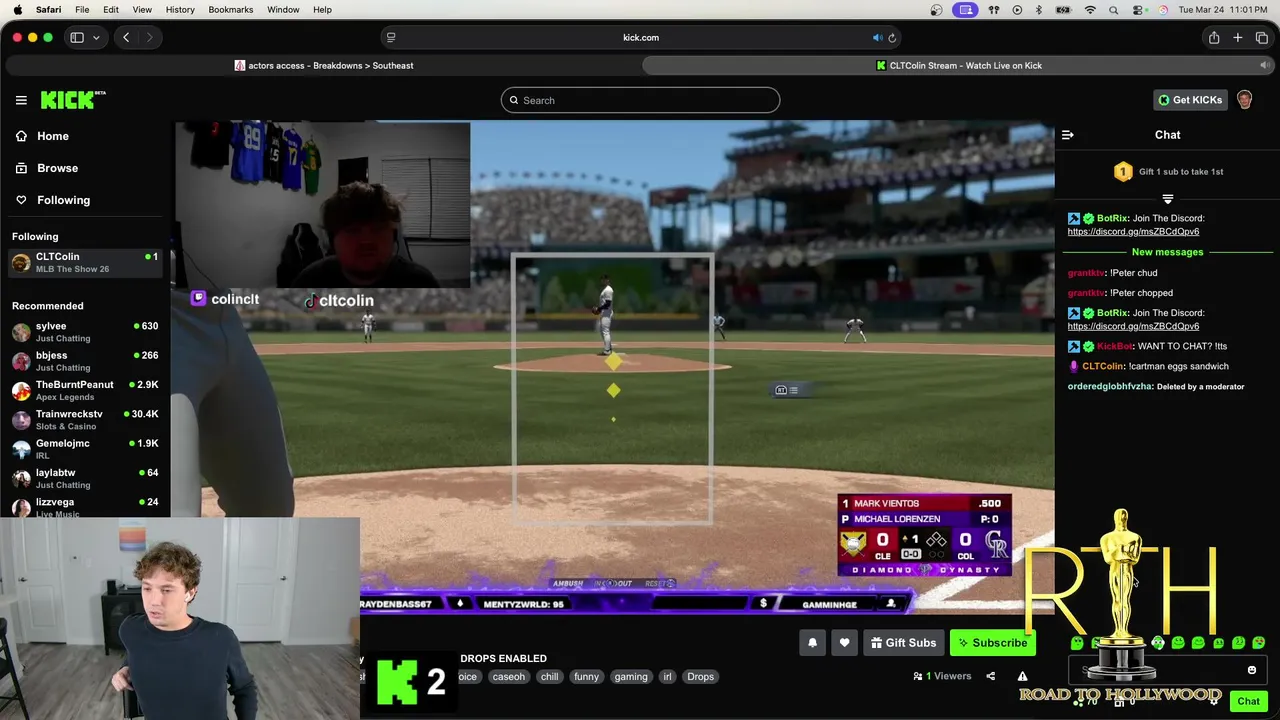Click sylvee's channel avatar
Viewport: 1280px width, 720px height.
(x=21, y=332)
